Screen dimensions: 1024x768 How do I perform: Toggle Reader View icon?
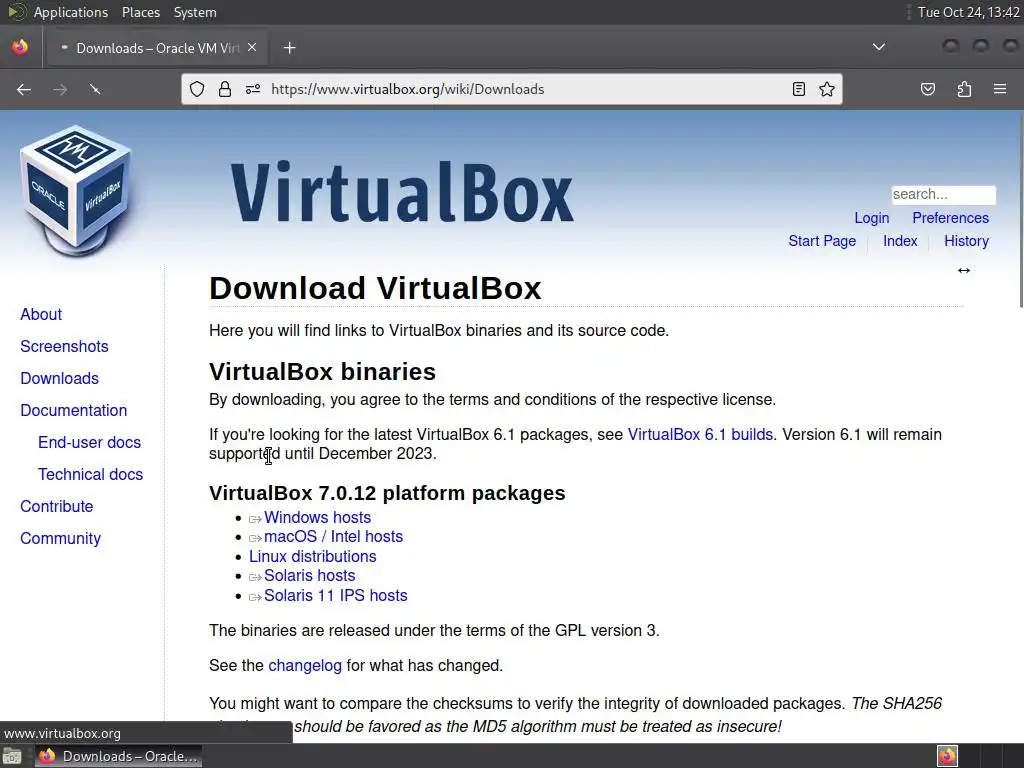pyautogui.click(x=799, y=89)
